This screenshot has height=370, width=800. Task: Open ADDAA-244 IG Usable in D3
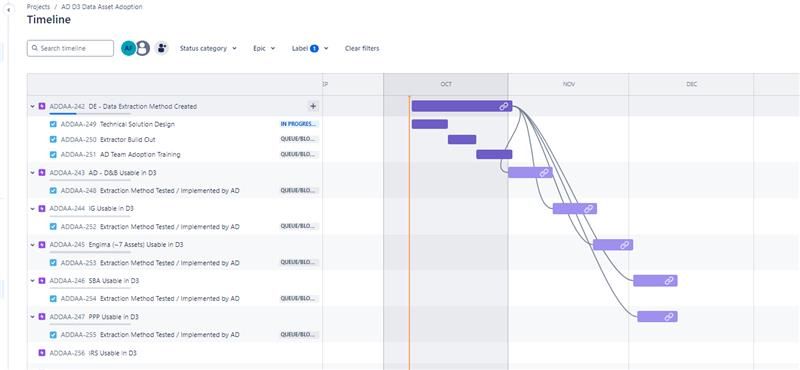[92, 209]
